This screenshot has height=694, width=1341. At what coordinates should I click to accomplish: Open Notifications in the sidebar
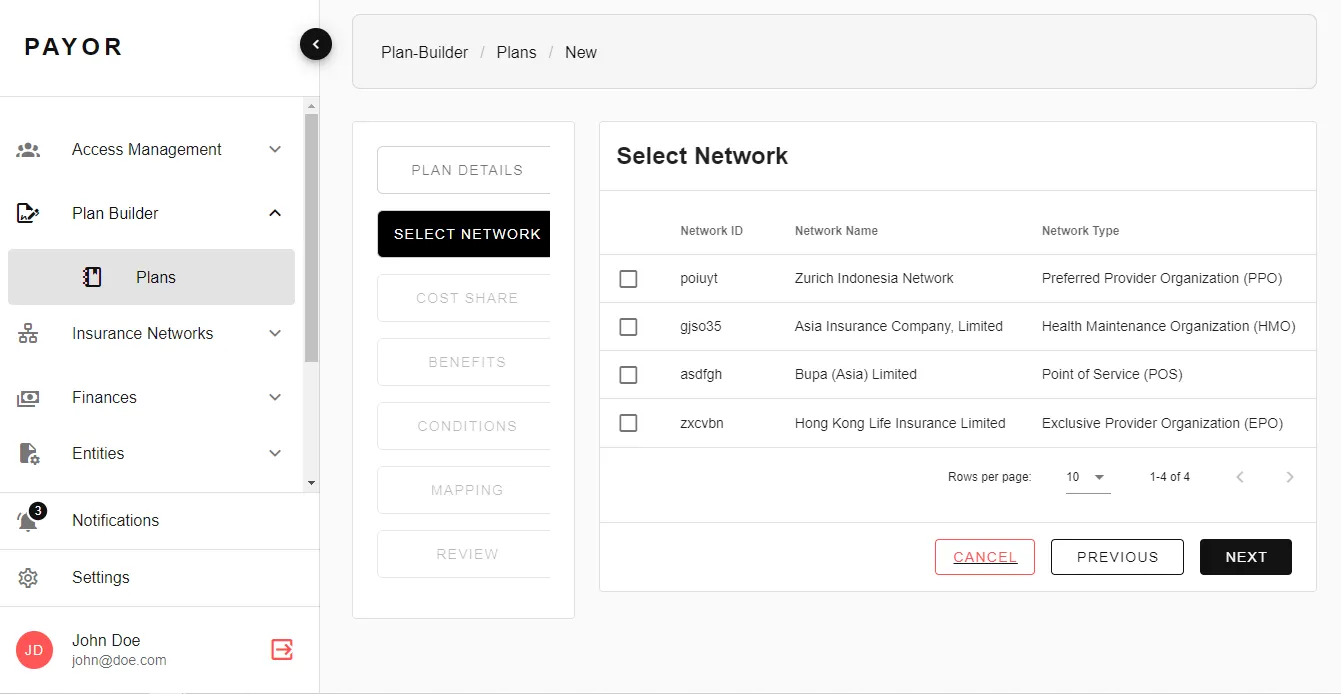(159, 521)
